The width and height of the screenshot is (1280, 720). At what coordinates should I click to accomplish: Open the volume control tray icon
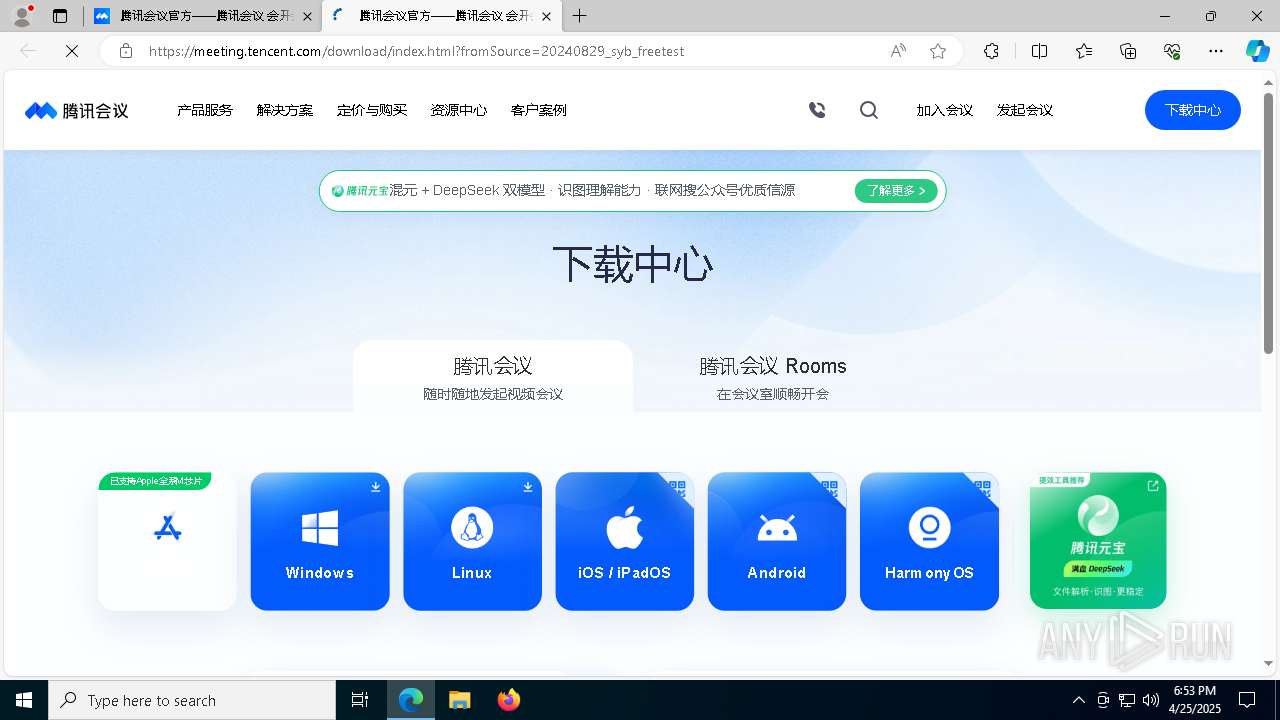(x=1151, y=700)
